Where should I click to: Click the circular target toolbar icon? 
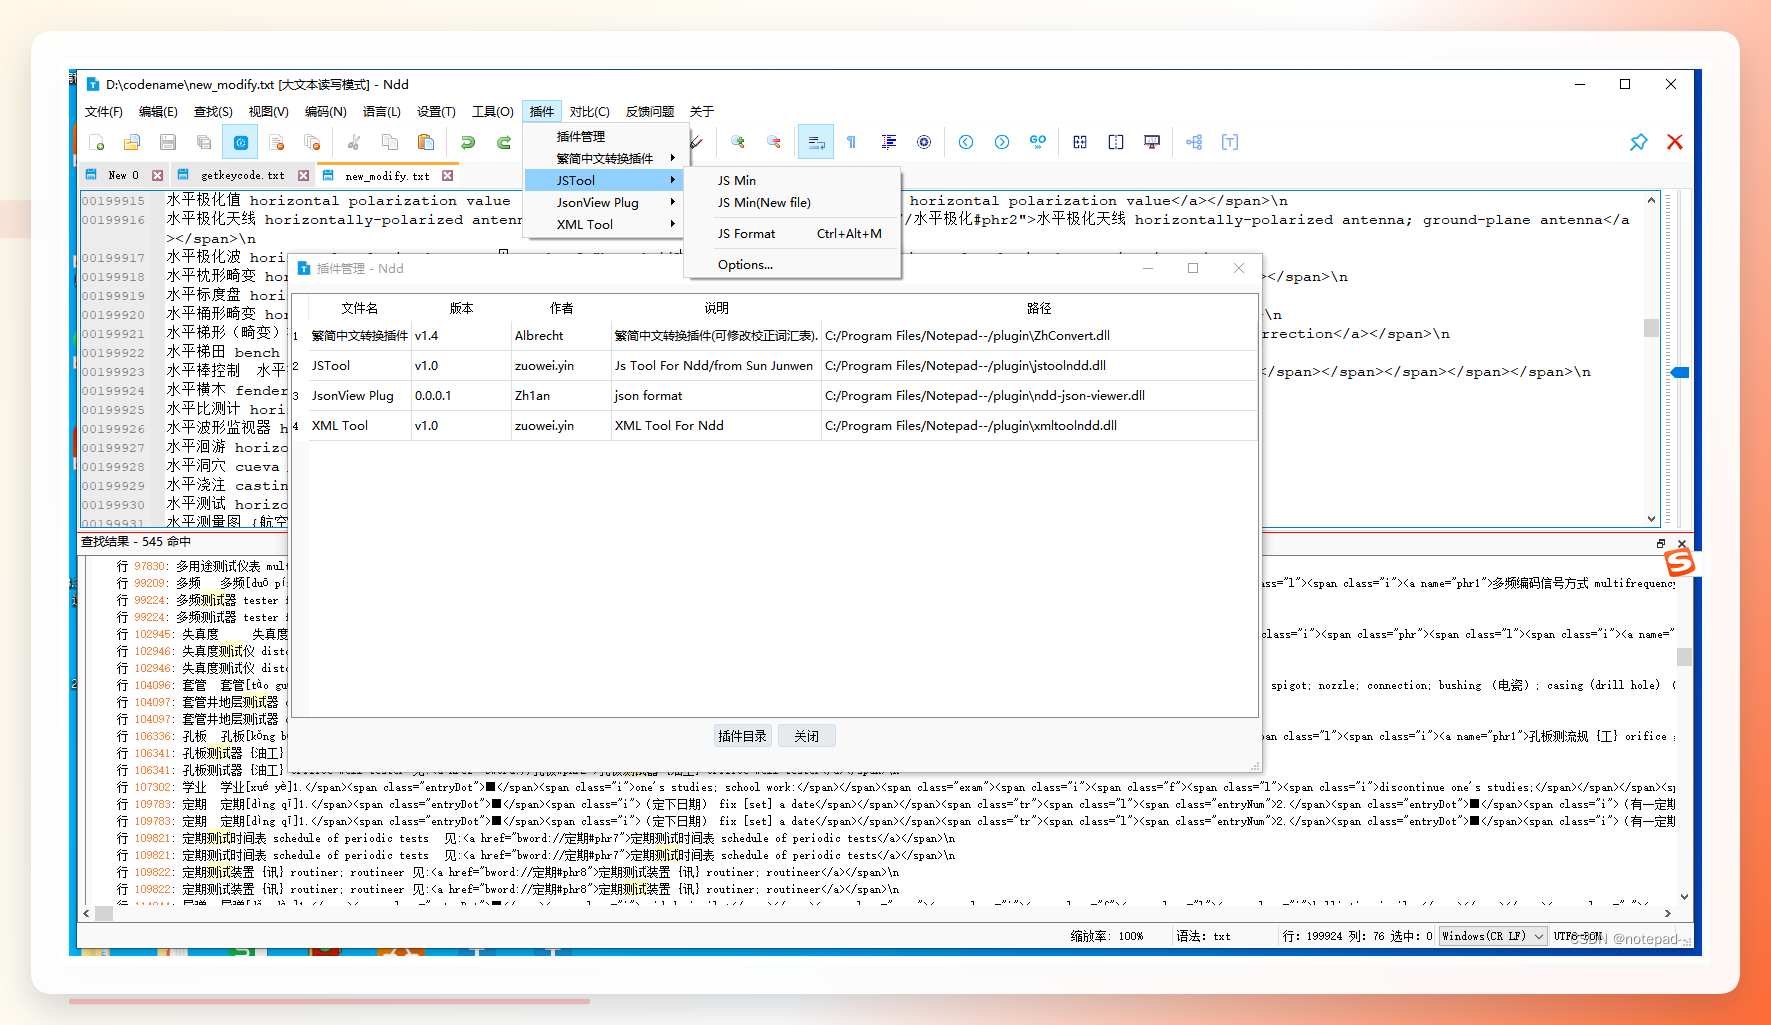924,142
